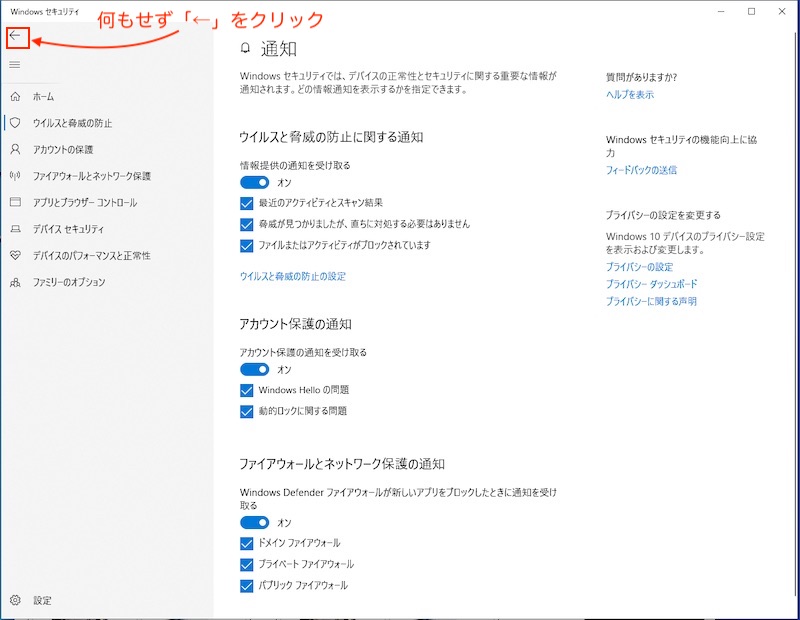Turn off 情報提供の通知を受け取る toggle

(255, 182)
